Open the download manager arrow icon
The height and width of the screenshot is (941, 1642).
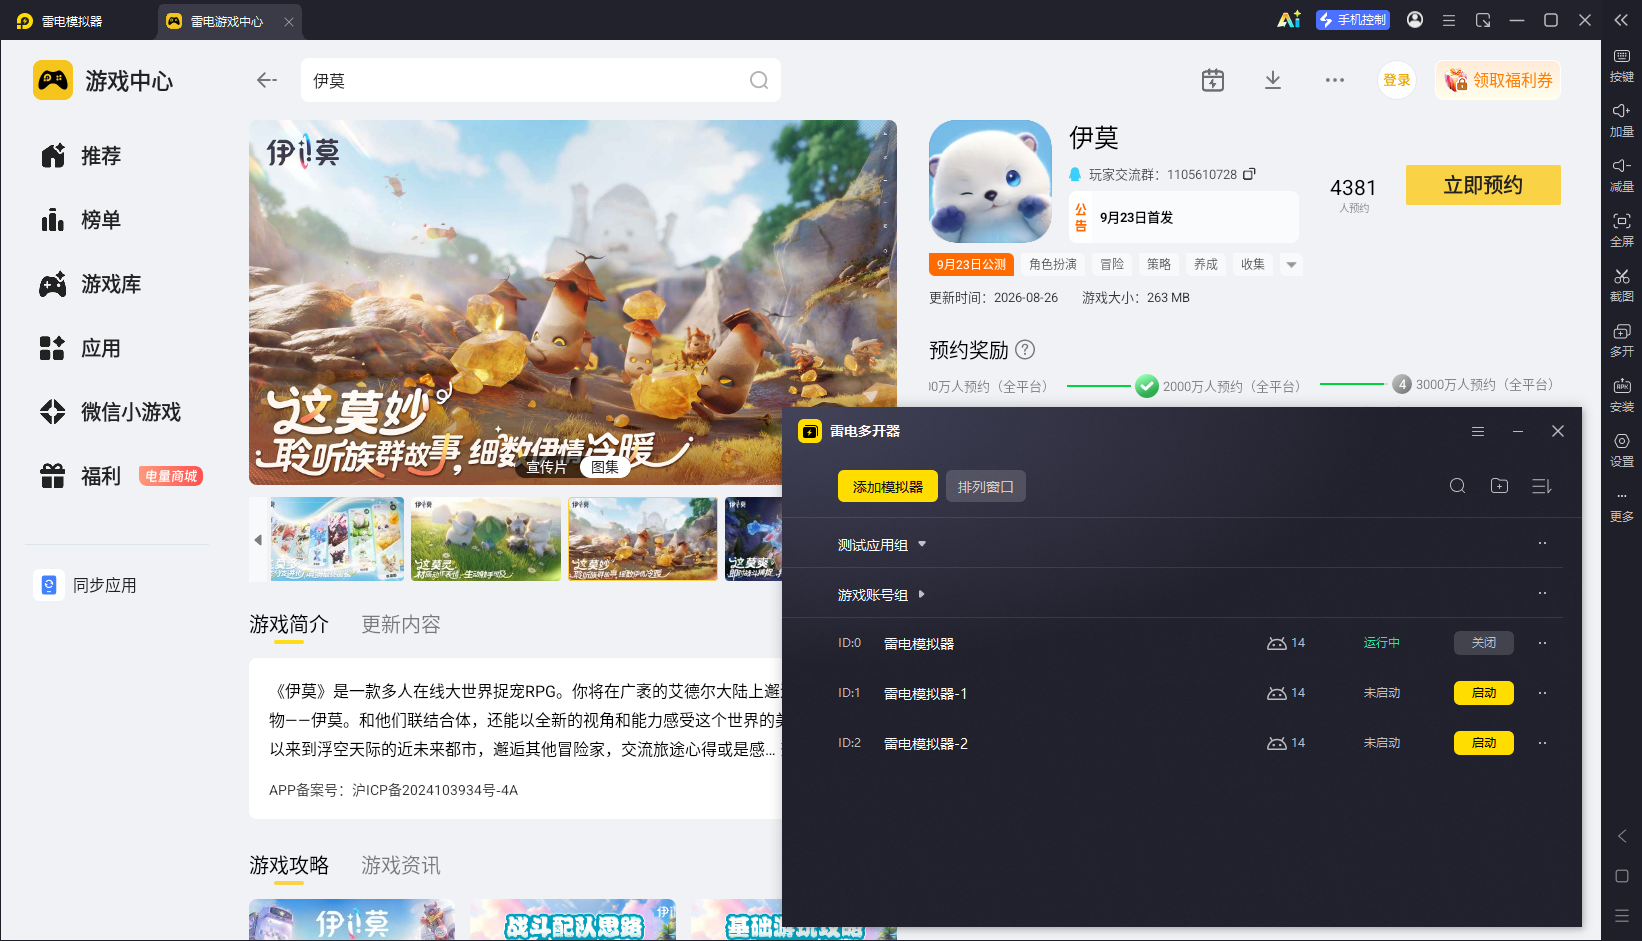tap(1273, 80)
